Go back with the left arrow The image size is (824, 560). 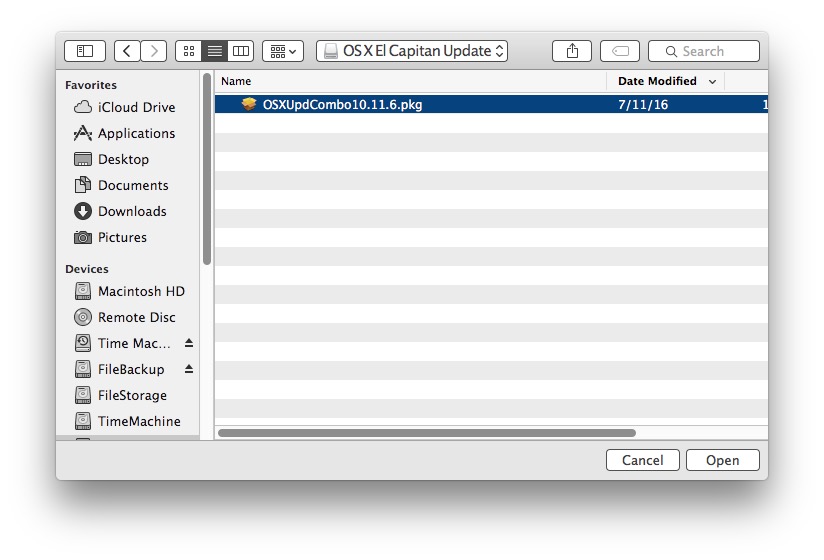coord(127,51)
